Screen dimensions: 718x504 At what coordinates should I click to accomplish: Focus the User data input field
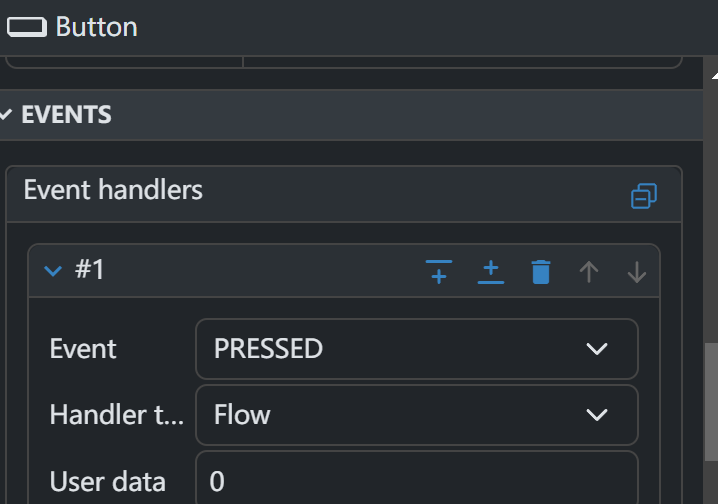click(416, 481)
